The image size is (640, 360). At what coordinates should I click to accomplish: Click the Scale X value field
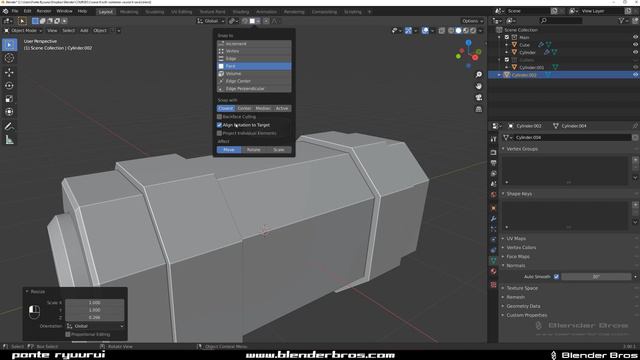[95, 303]
